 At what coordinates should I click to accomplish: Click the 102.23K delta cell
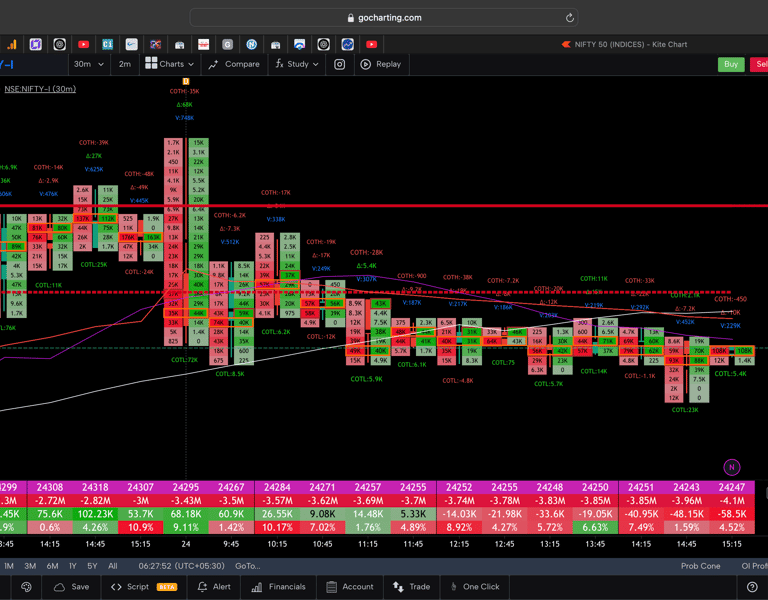(x=95, y=514)
